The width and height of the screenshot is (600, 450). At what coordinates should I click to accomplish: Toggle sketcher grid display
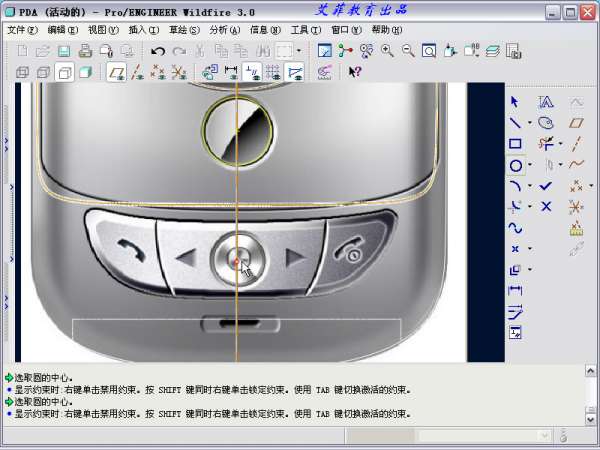point(273,72)
